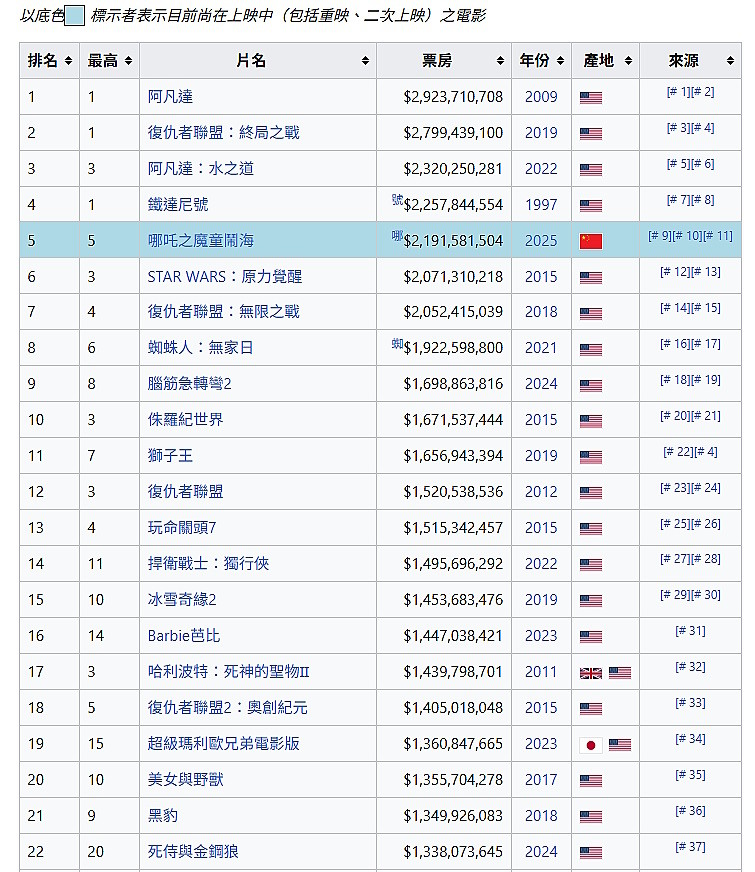Click the US flag in the 阿凡達 row
Screen dimensions: 755x872
click(590, 98)
